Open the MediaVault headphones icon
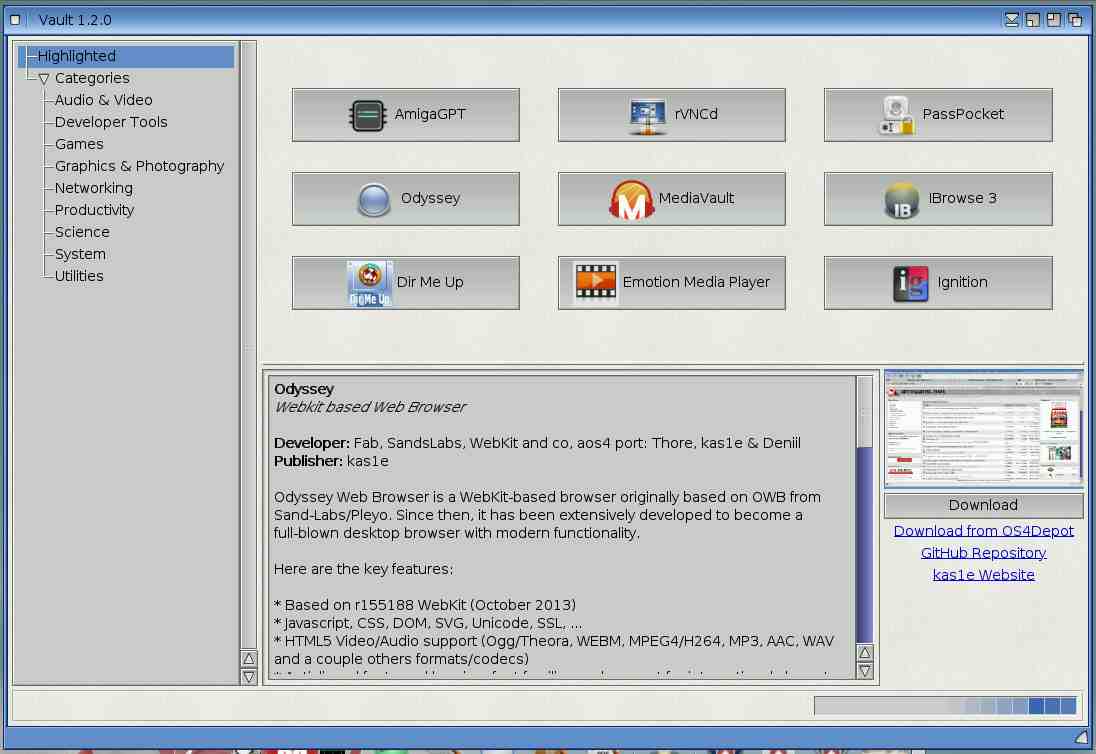 631,199
